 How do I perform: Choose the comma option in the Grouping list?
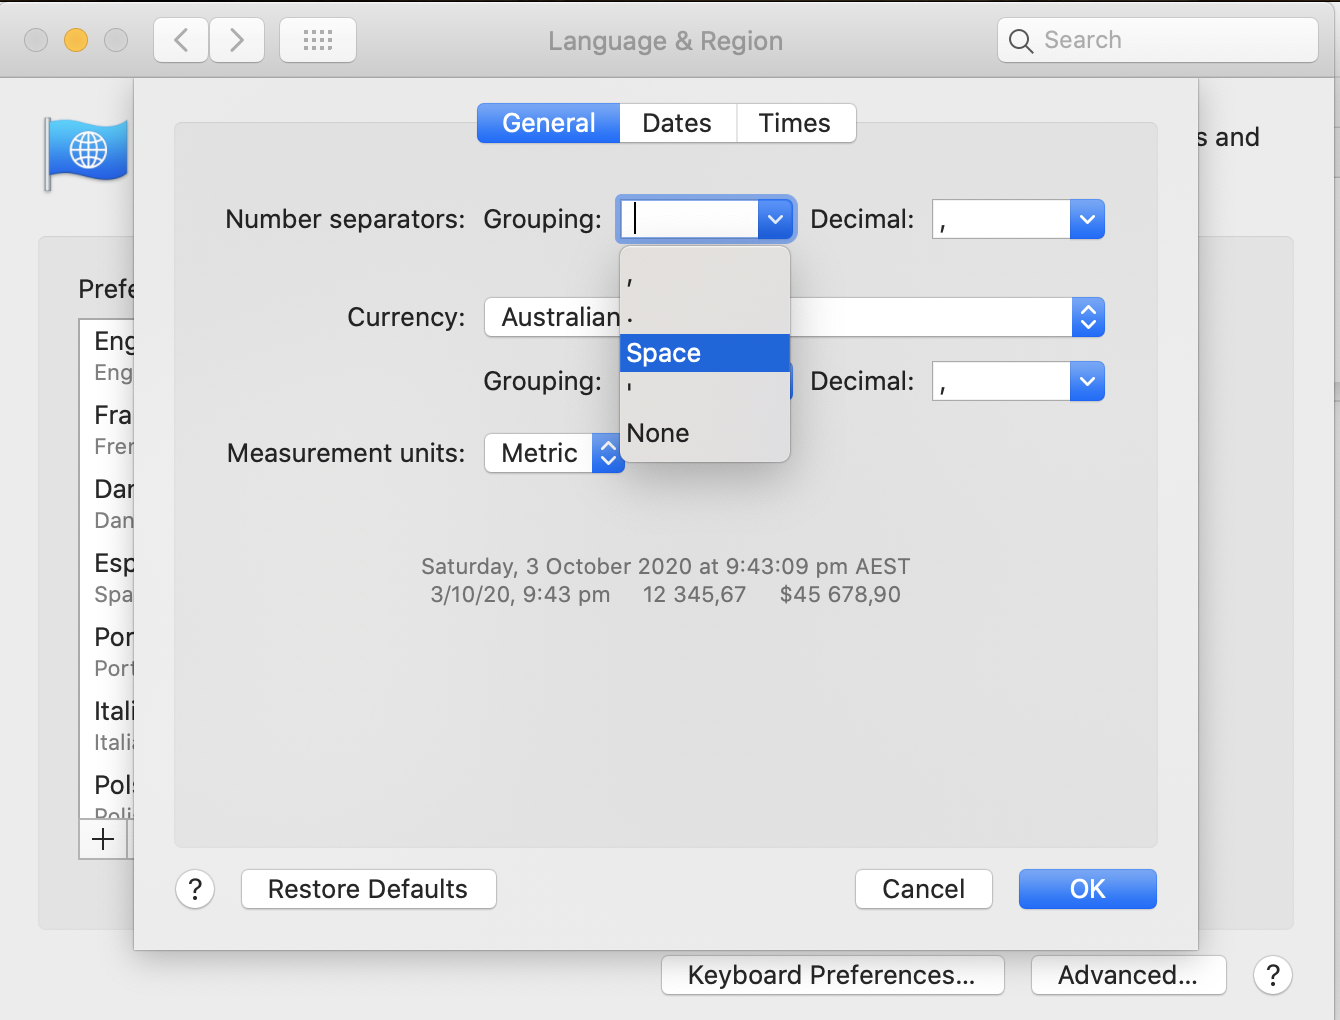pos(705,279)
